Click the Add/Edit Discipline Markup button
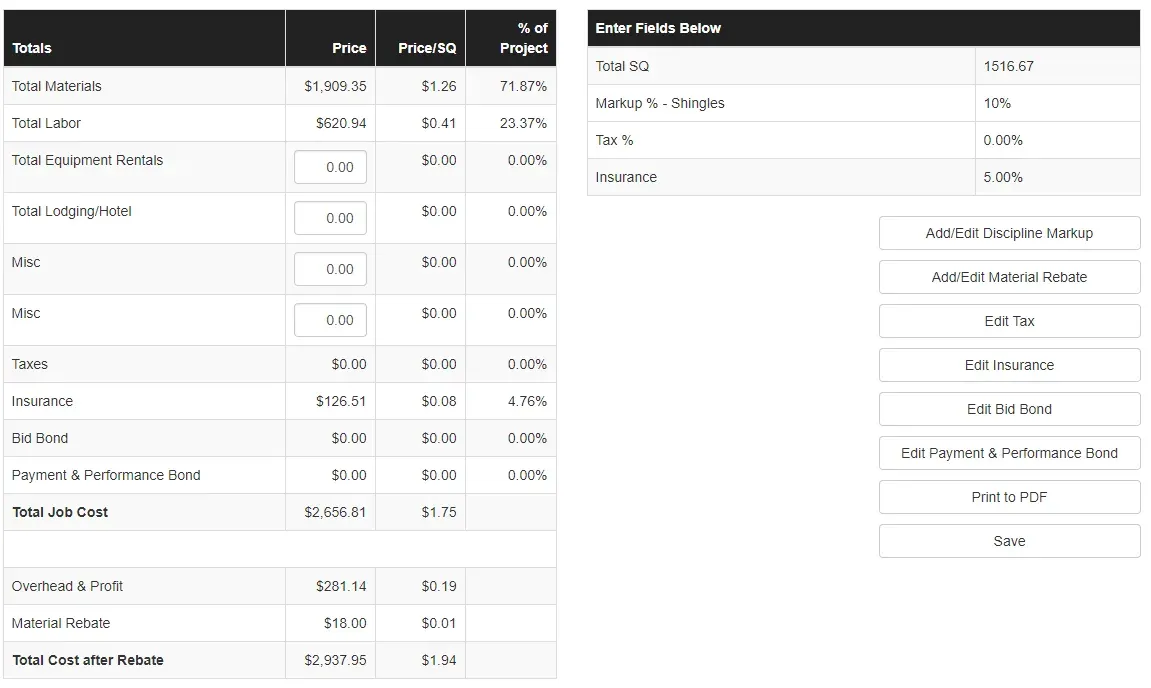Image resolution: width=1151 pixels, height=688 pixels. (1009, 233)
